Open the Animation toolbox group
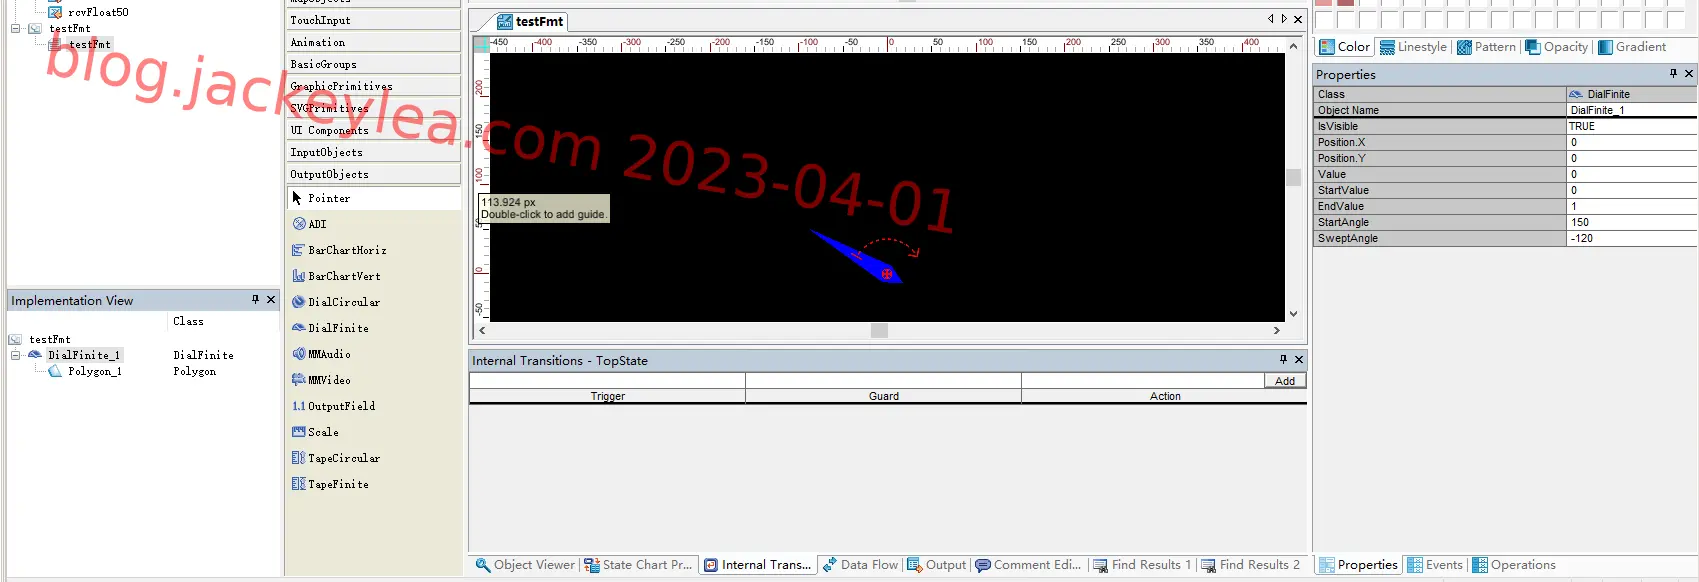This screenshot has height=582, width=1699. [374, 42]
